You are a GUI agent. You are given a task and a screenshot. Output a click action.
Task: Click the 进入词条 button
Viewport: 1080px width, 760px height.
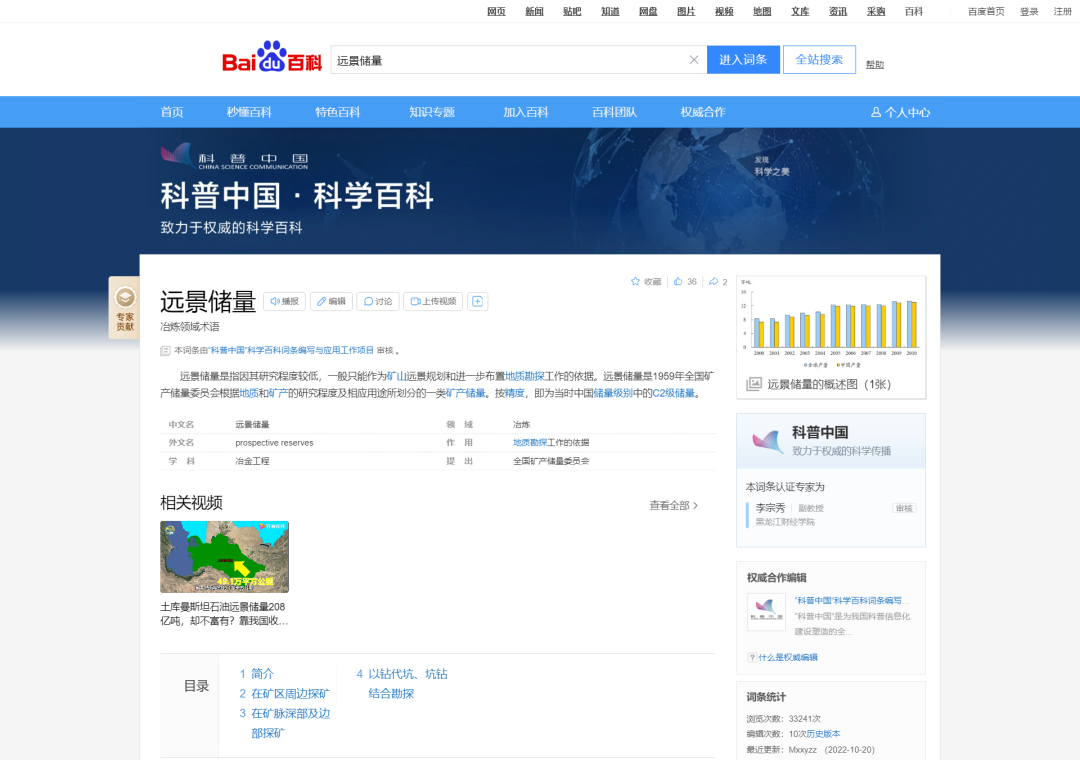(743, 60)
